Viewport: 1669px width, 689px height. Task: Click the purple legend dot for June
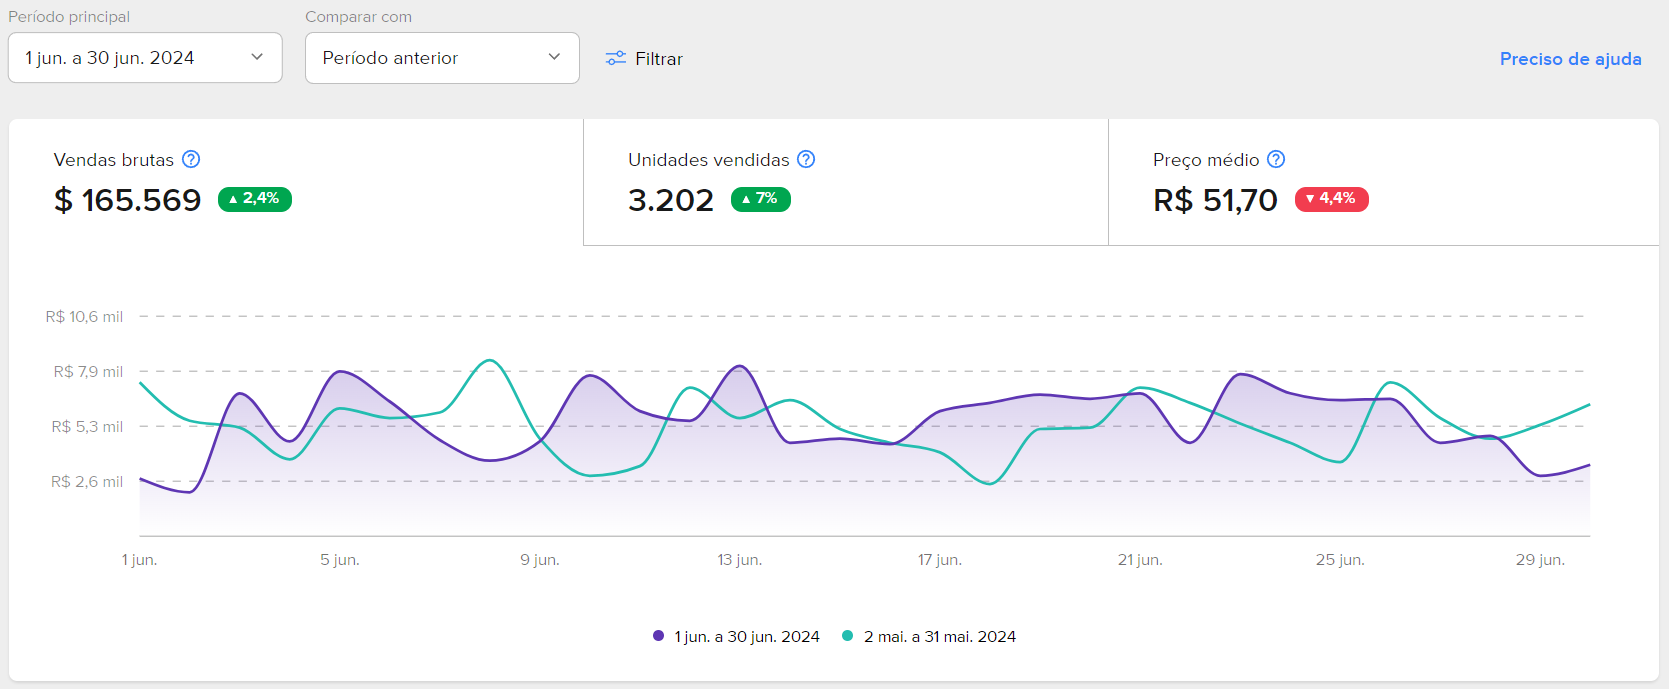[x=658, y=635]
